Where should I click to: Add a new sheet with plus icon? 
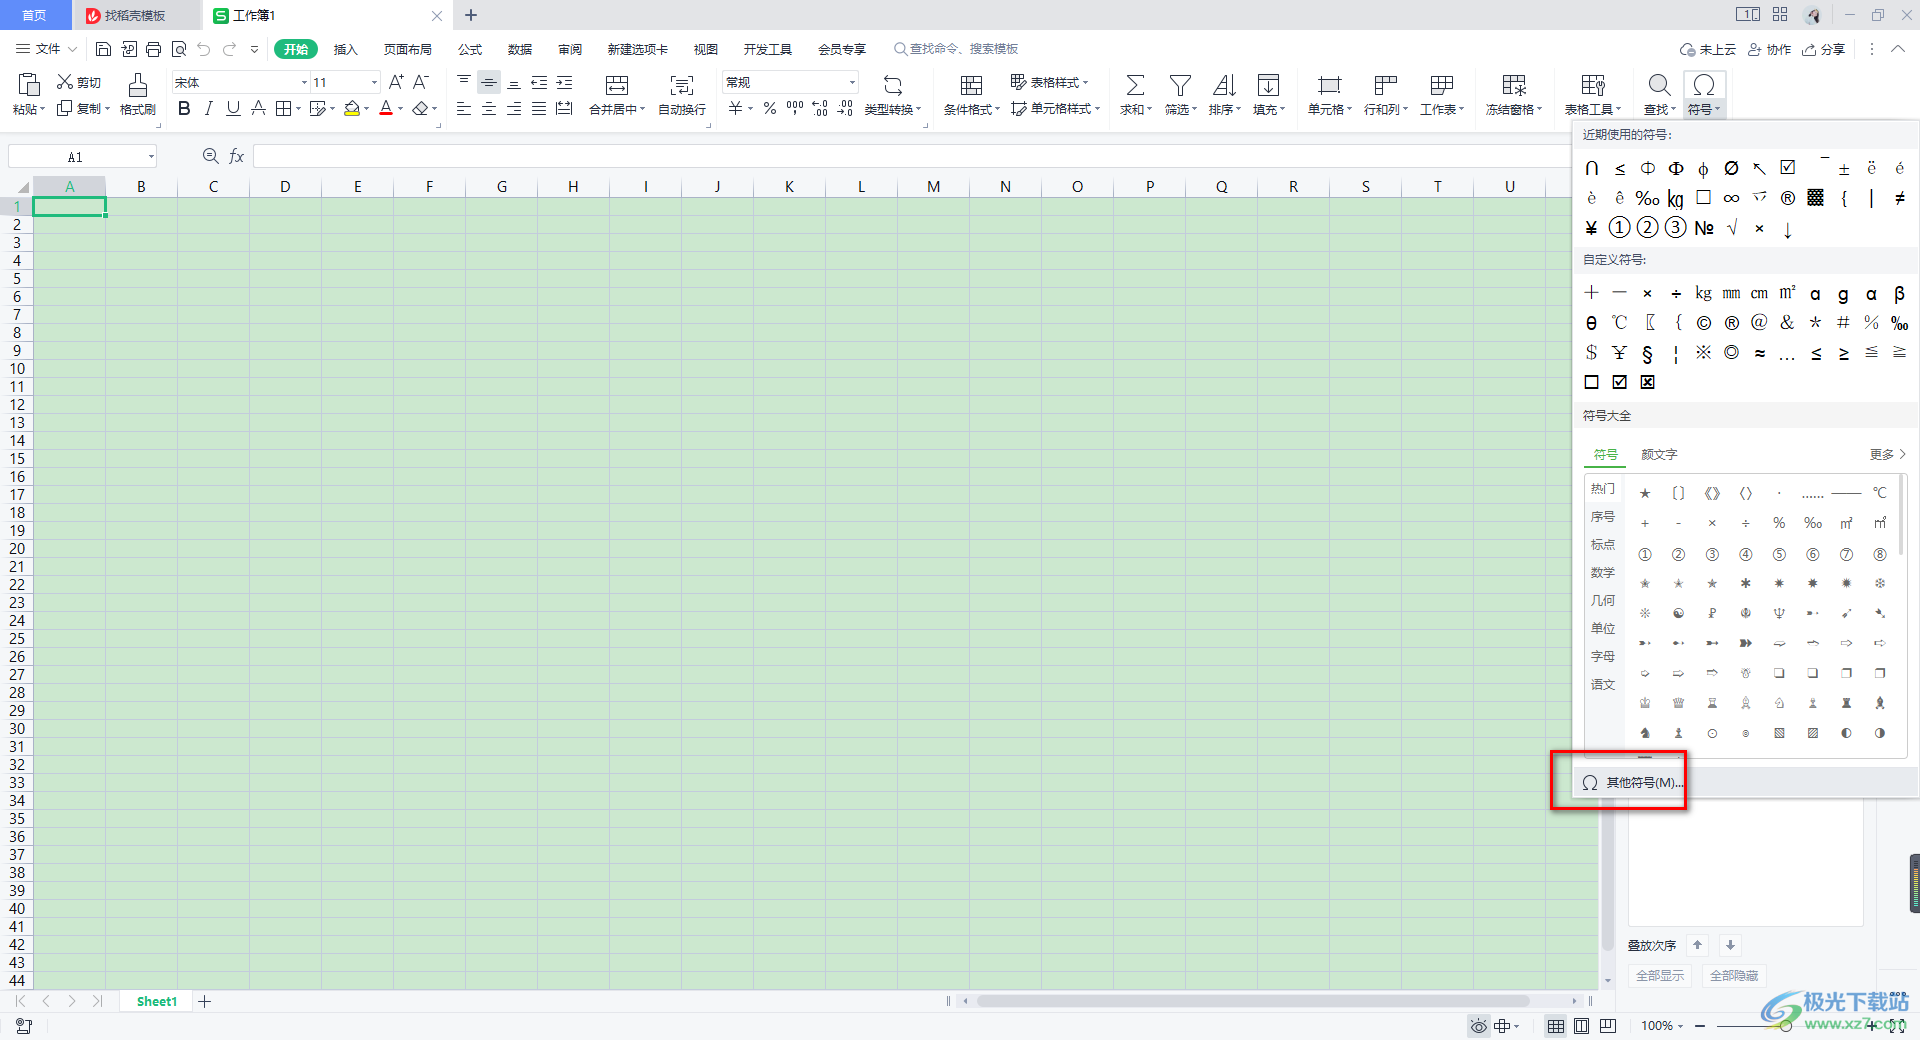click(x=205, y=1001)
